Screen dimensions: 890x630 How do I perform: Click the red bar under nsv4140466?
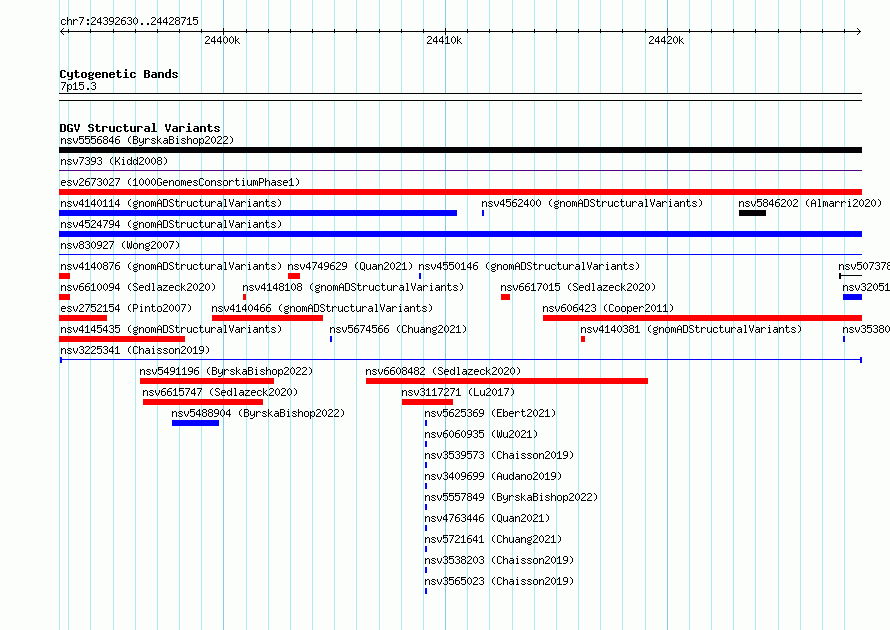coord(267,318)
